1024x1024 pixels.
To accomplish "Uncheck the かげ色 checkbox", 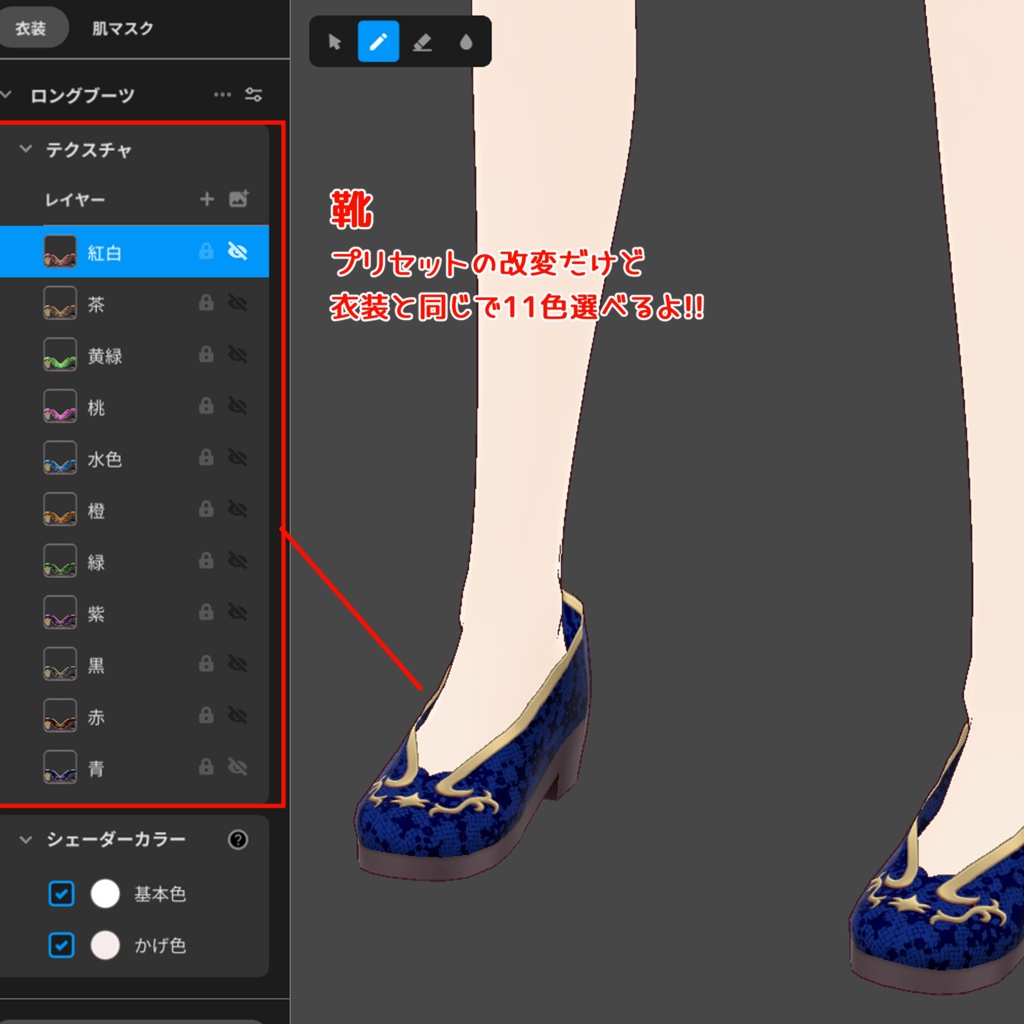I will [x=62, y=944].
